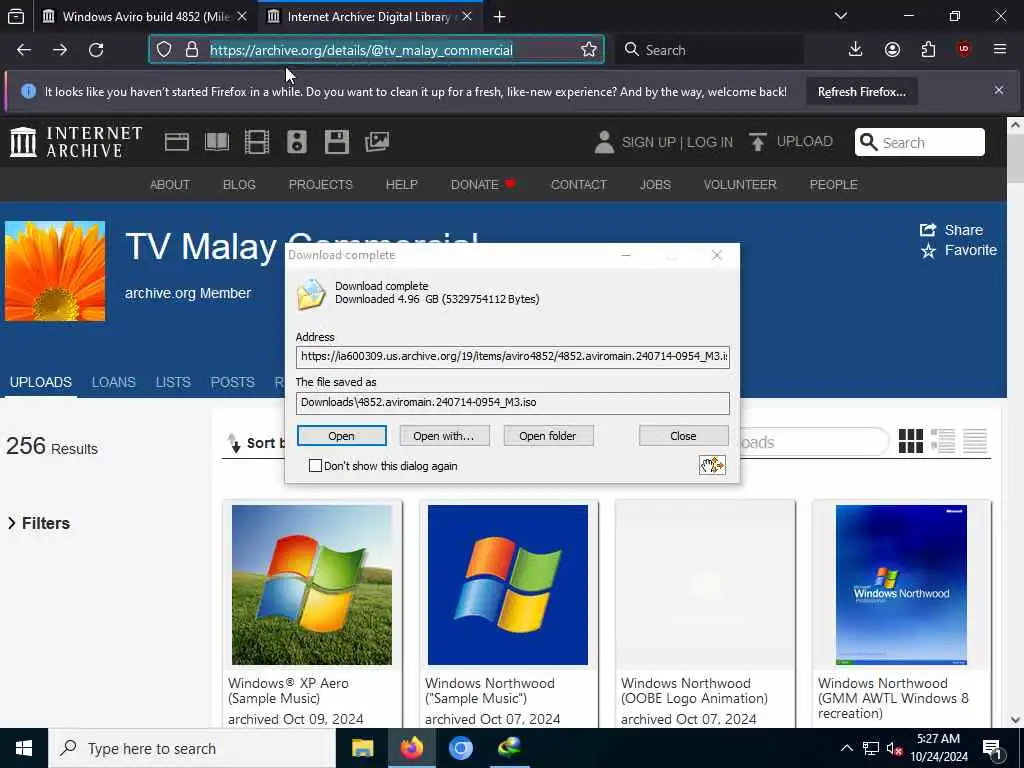1024x768 pixels.
Task: Open the Audio speaker icon
Action: [x=296, y=142]
